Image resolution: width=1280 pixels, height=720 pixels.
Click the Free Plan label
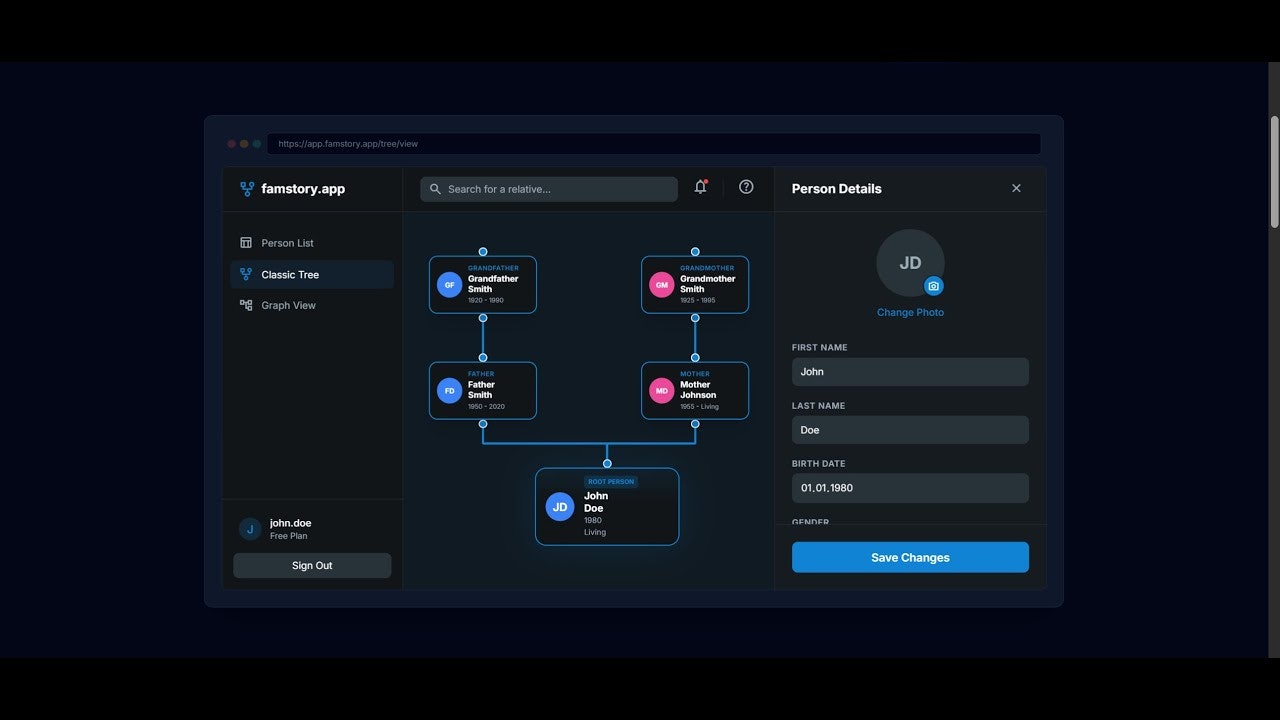tap(288, 536)
